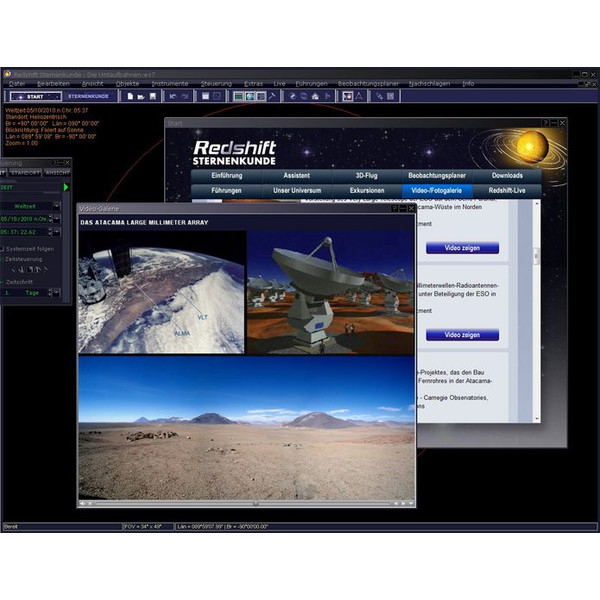This screenshot has width=600, height=600.
Task: Open the Extras menu
Action: pos(253,83)
